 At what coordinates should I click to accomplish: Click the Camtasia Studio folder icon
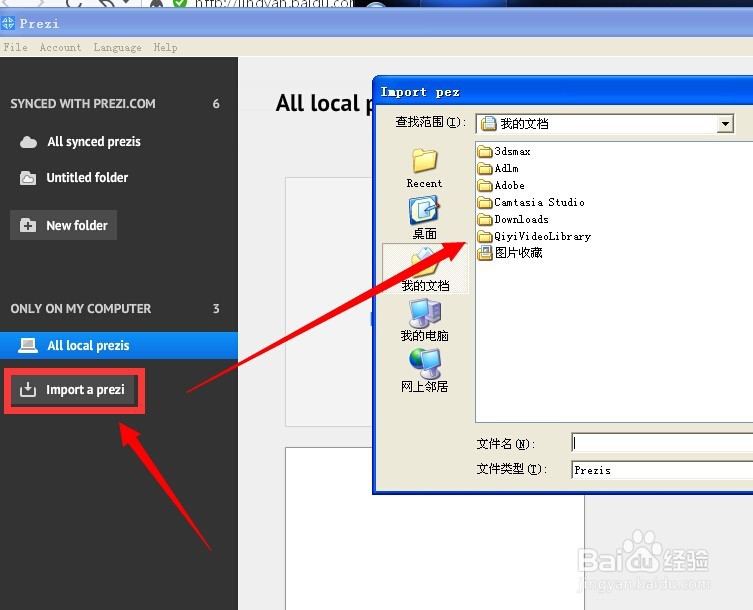pyautogui.click(x=485, y=202)
